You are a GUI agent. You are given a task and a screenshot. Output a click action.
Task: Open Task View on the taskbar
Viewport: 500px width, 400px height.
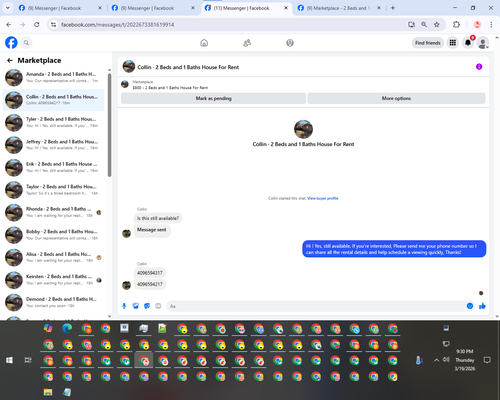pos(28,360)
